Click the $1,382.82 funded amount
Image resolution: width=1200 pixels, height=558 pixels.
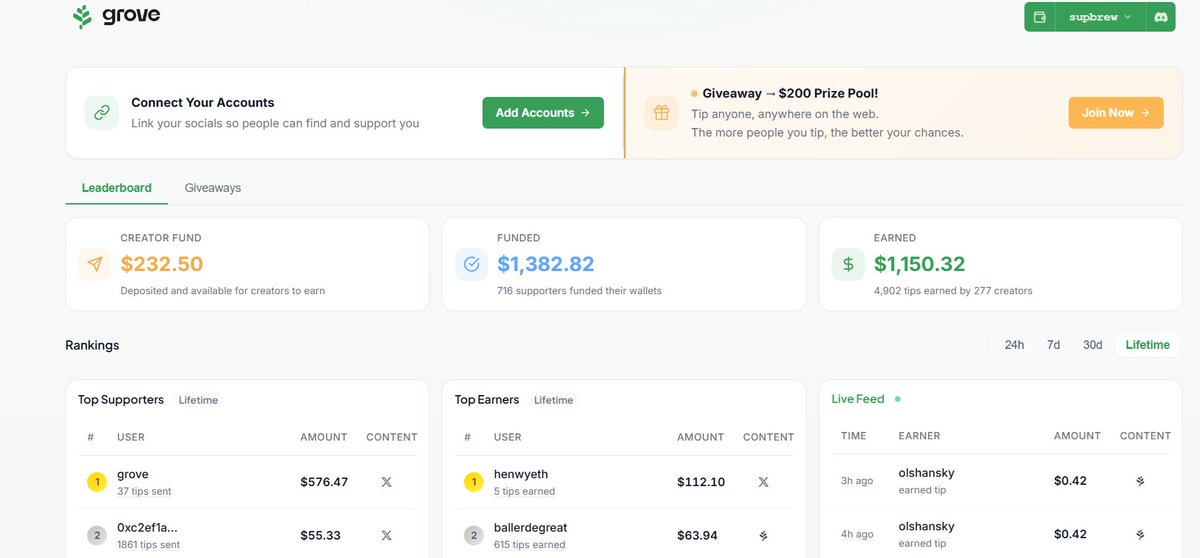point(546,264)
